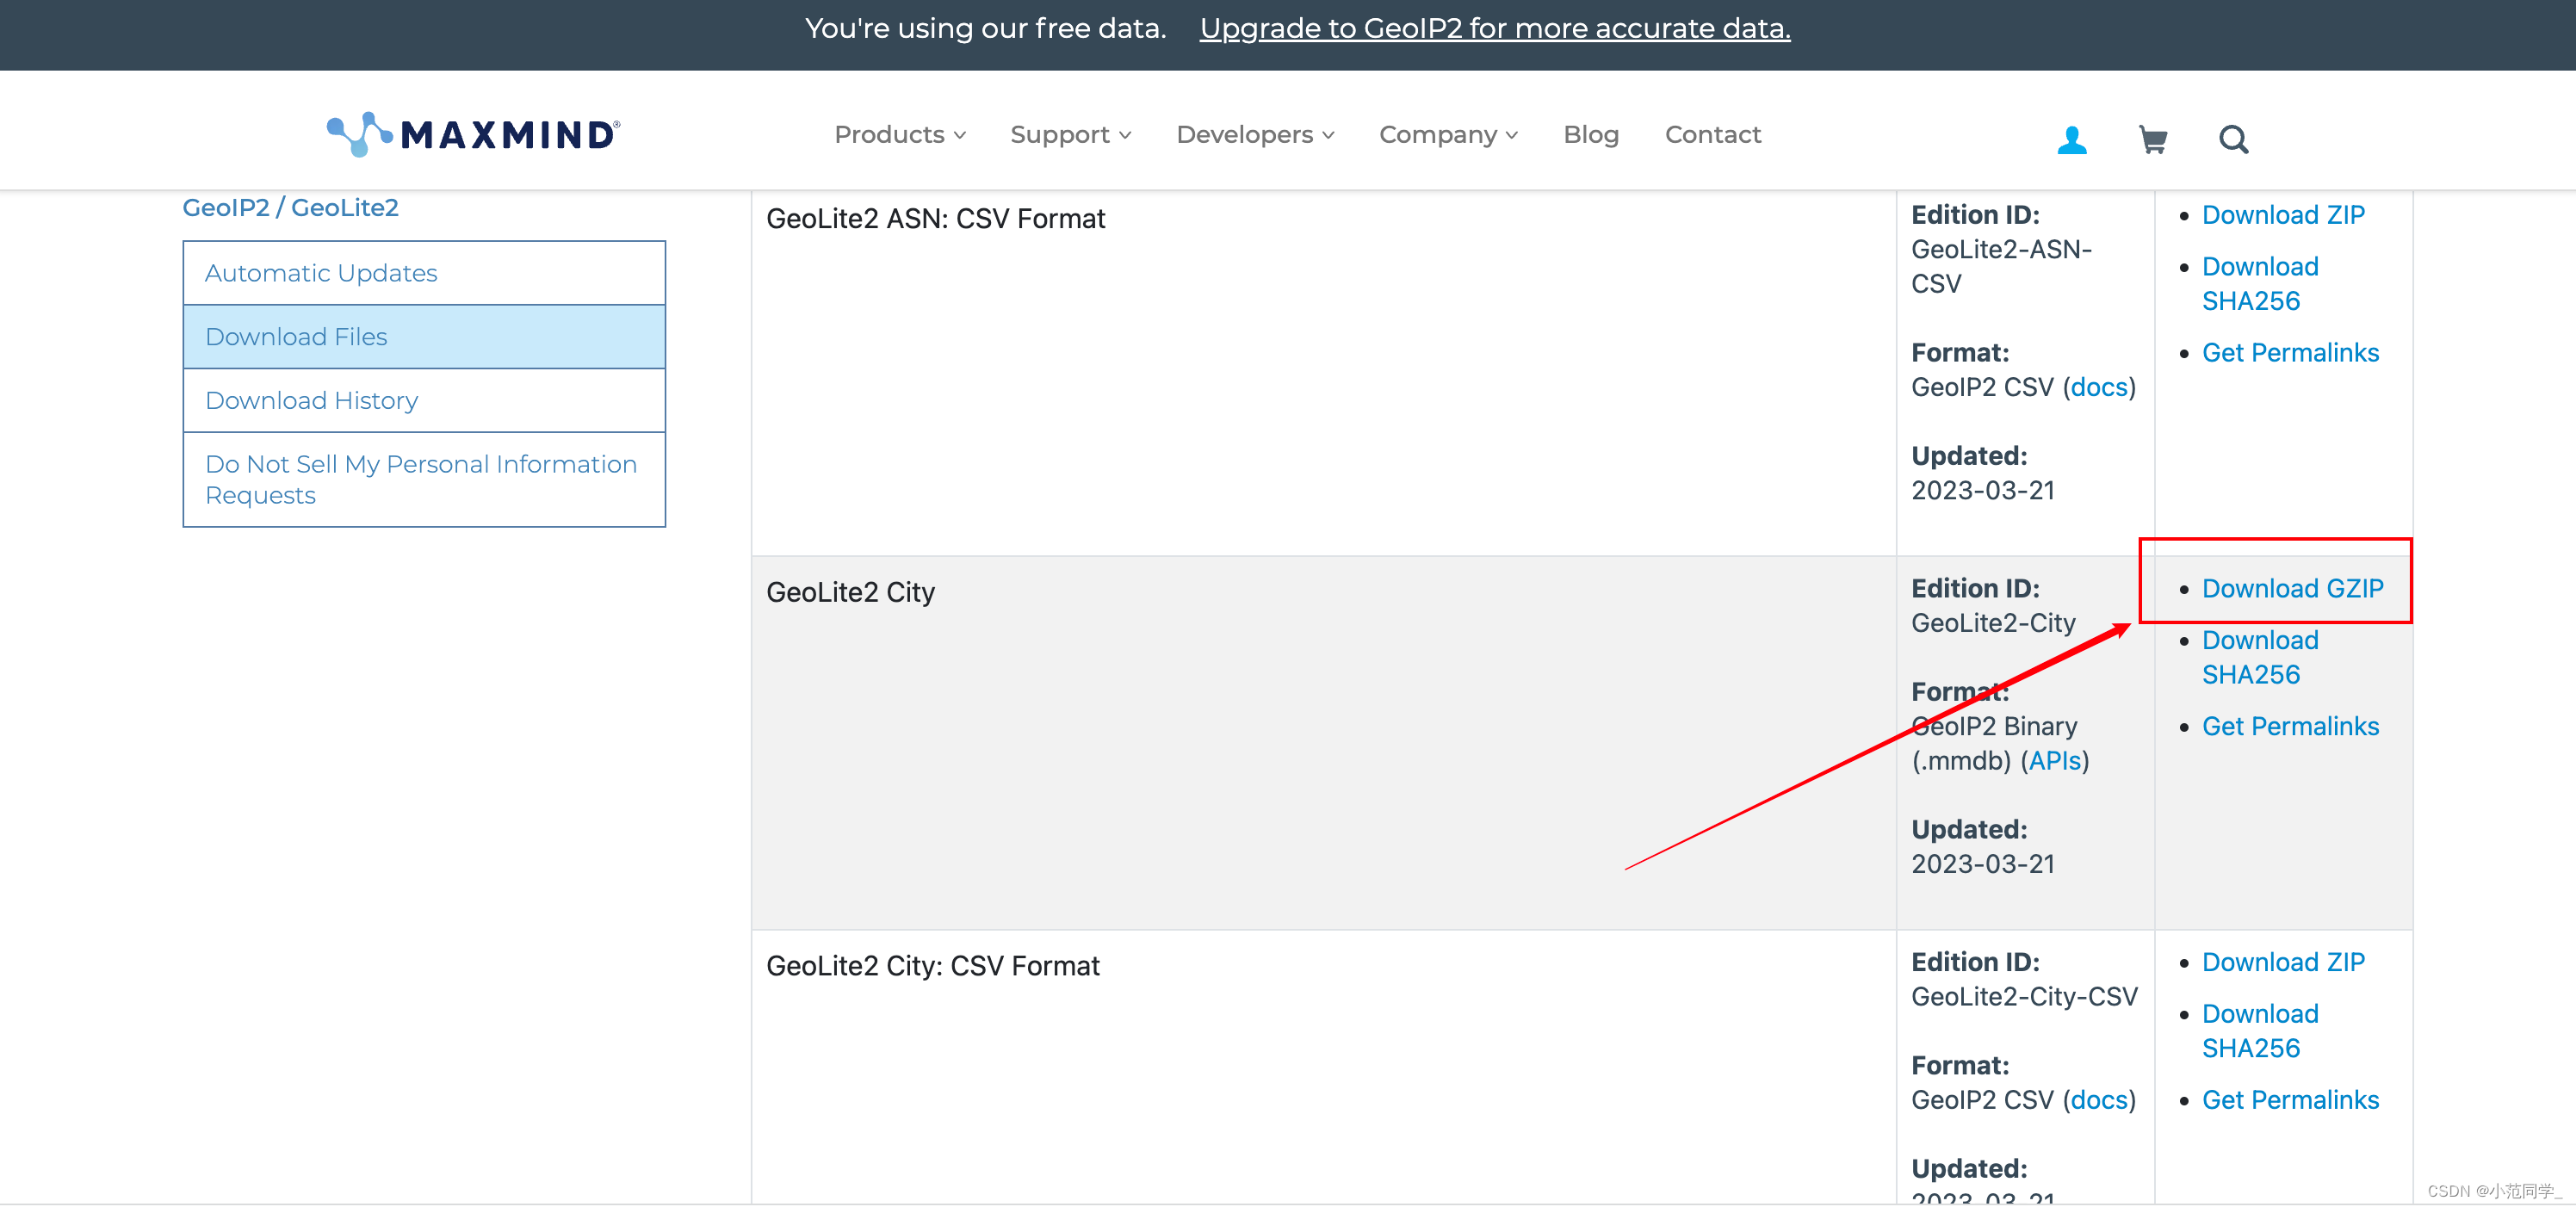Click Upgrade to GeoIP2 banner link
Image resolution: width=2576 pixels, height=1207 pixels.
[1494, 28]
